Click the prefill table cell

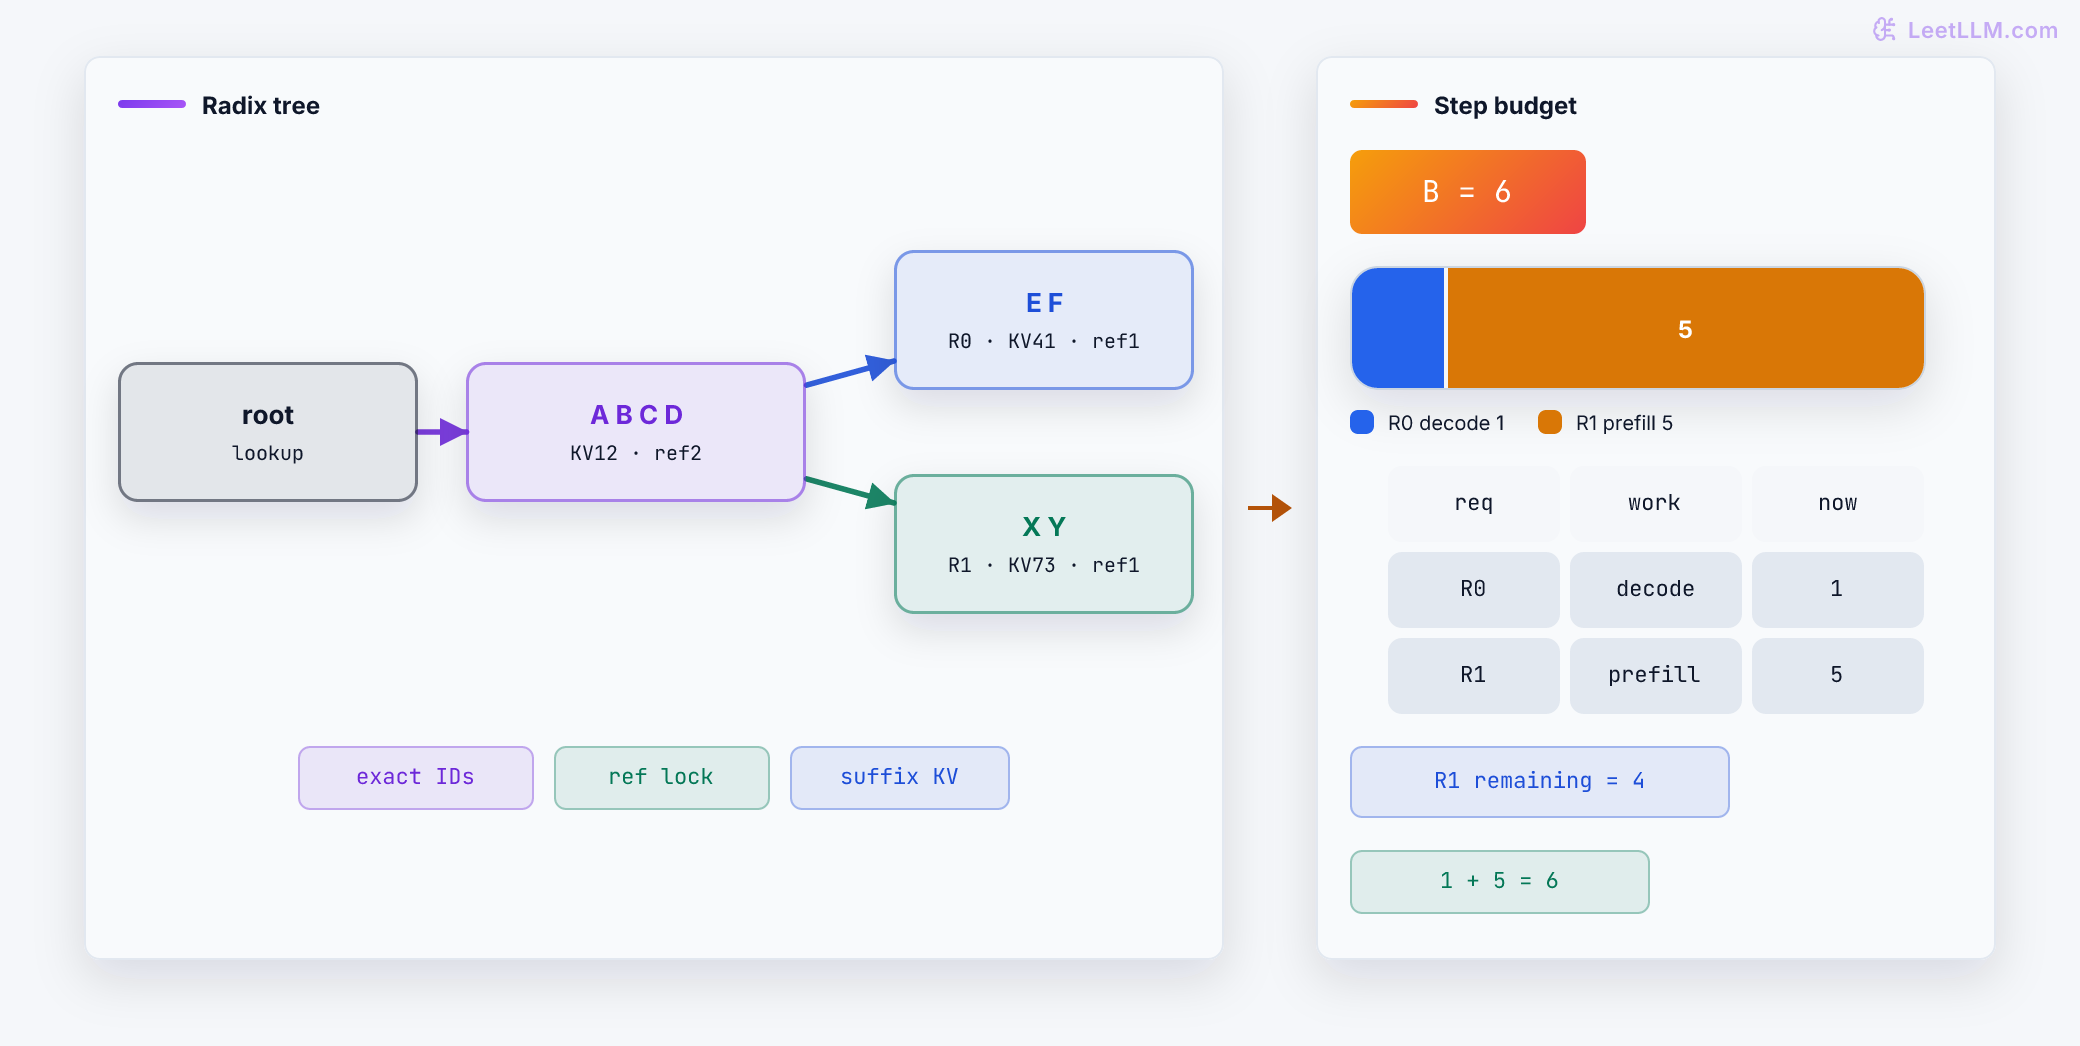(1656, 676)
